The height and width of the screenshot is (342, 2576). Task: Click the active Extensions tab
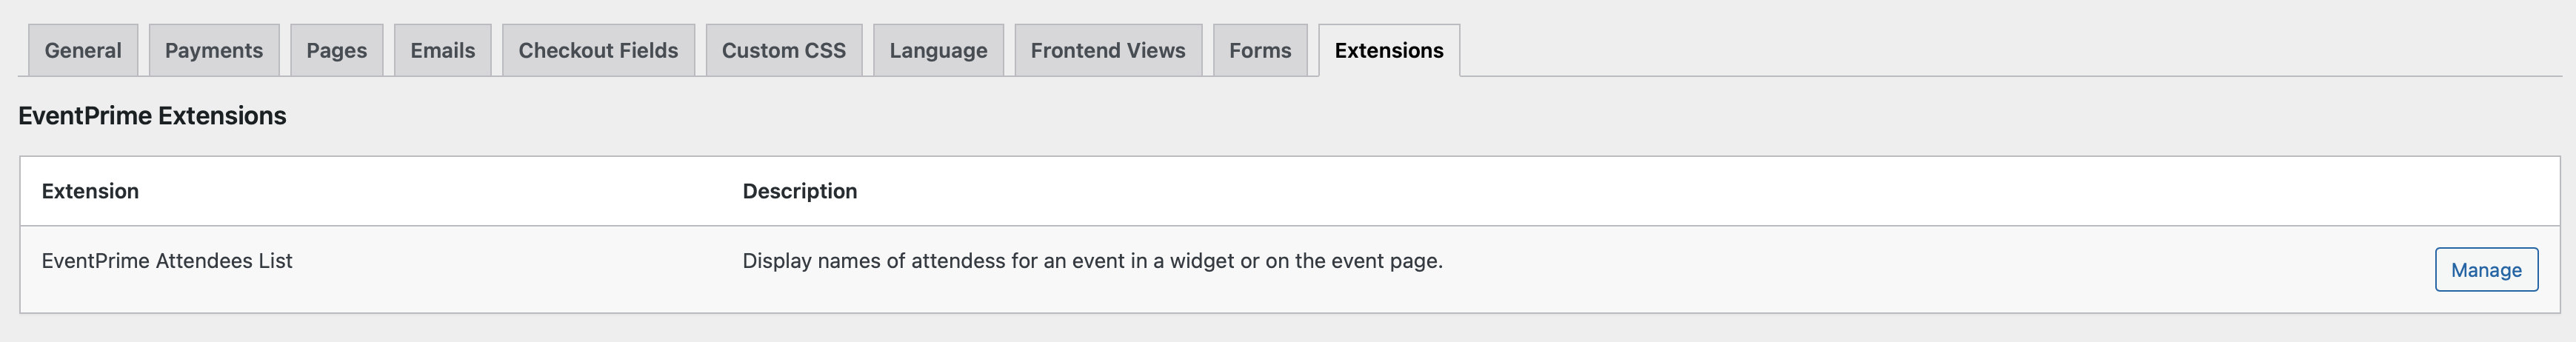coord(1388,50)
